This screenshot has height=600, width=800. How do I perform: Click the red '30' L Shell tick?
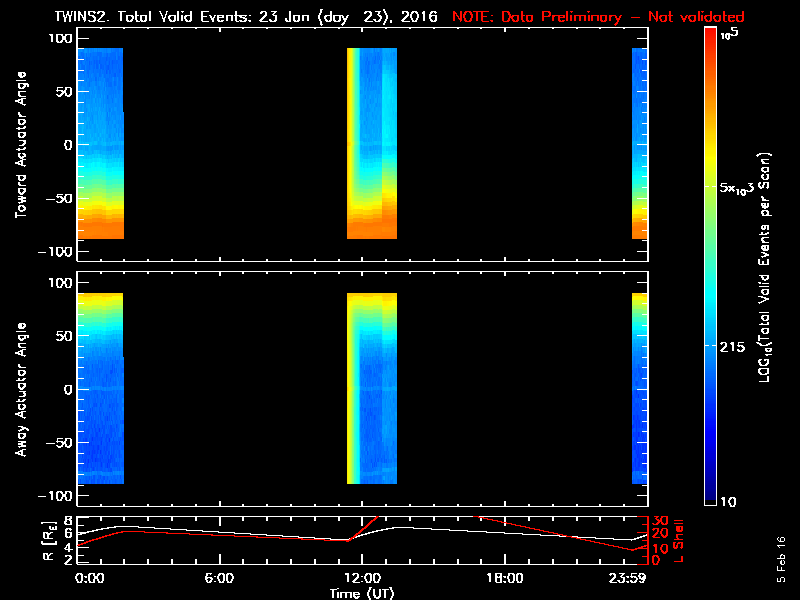(661, 521)
